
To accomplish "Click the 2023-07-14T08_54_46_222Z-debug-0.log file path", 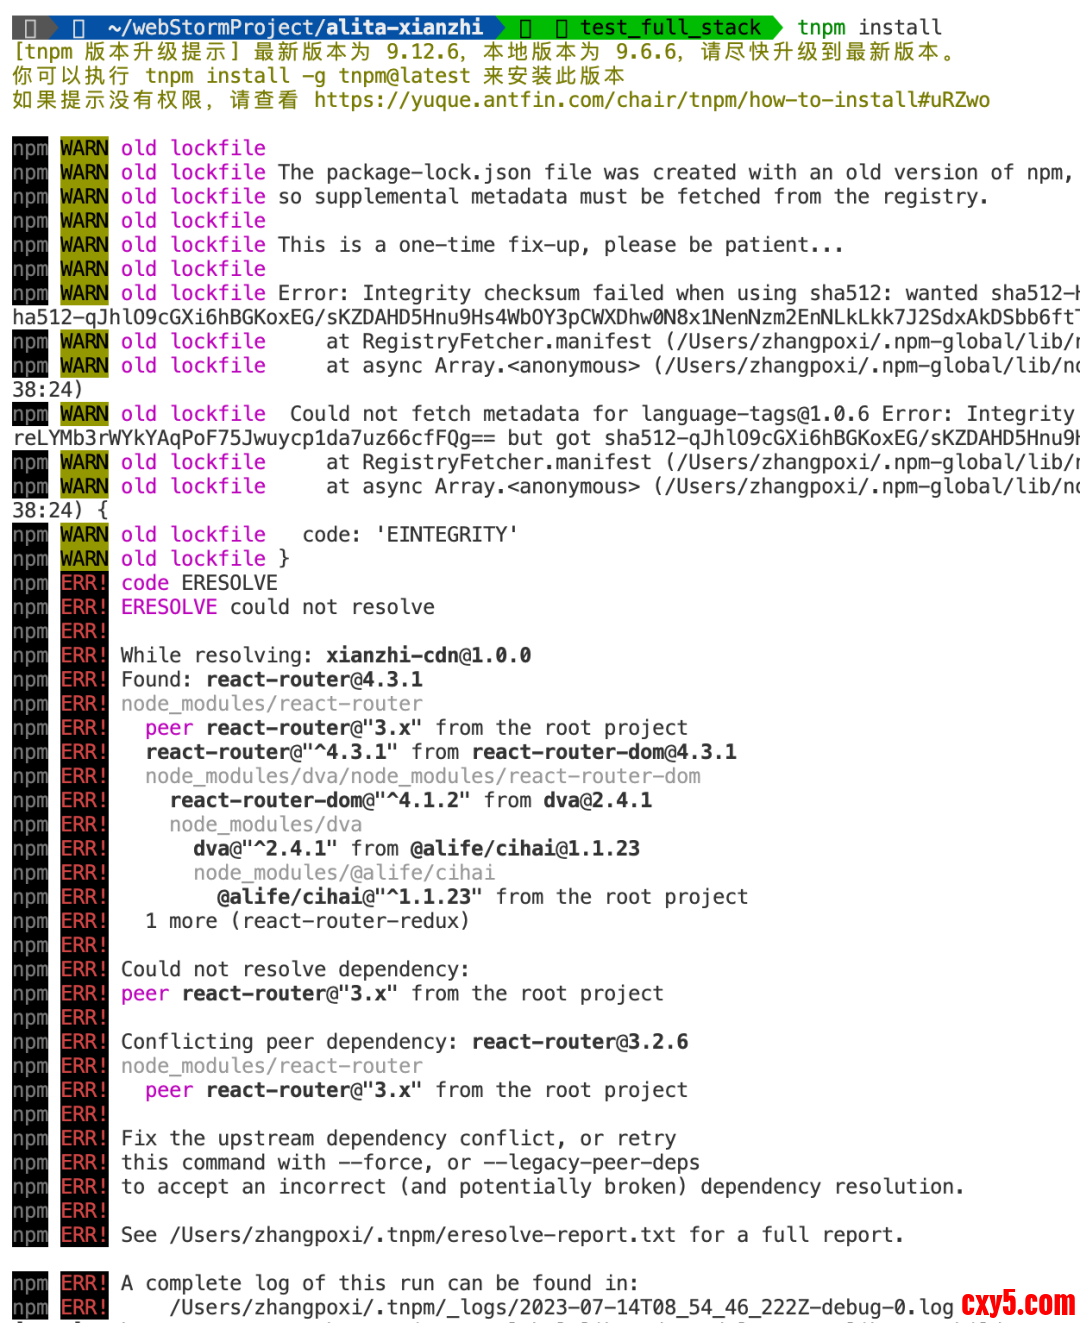I will coord(562,1308).
